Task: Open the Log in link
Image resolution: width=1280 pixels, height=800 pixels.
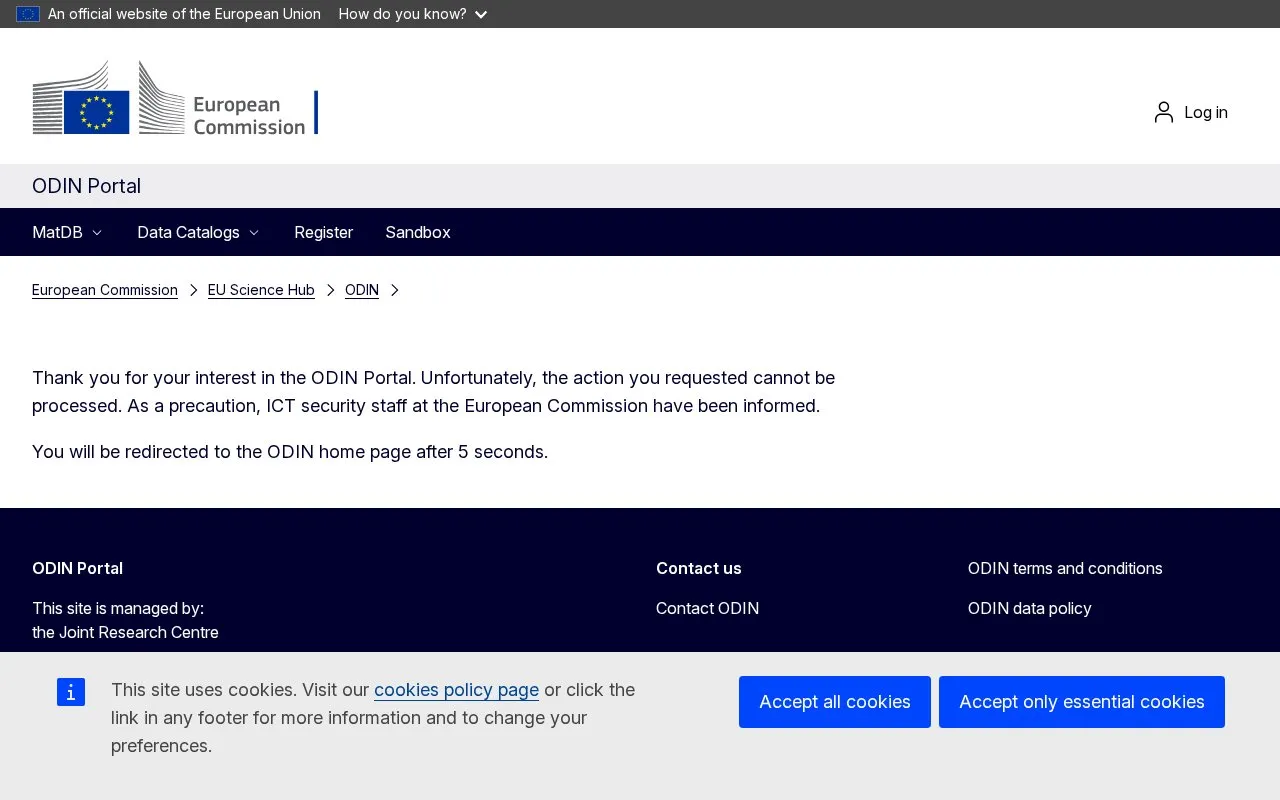Action: [x=1206, y=112]
